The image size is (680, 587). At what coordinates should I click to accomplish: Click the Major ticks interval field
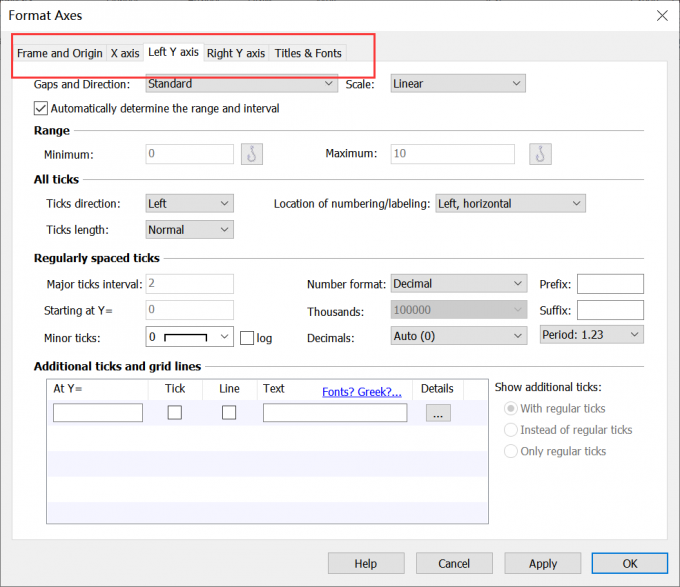(190, 284)
